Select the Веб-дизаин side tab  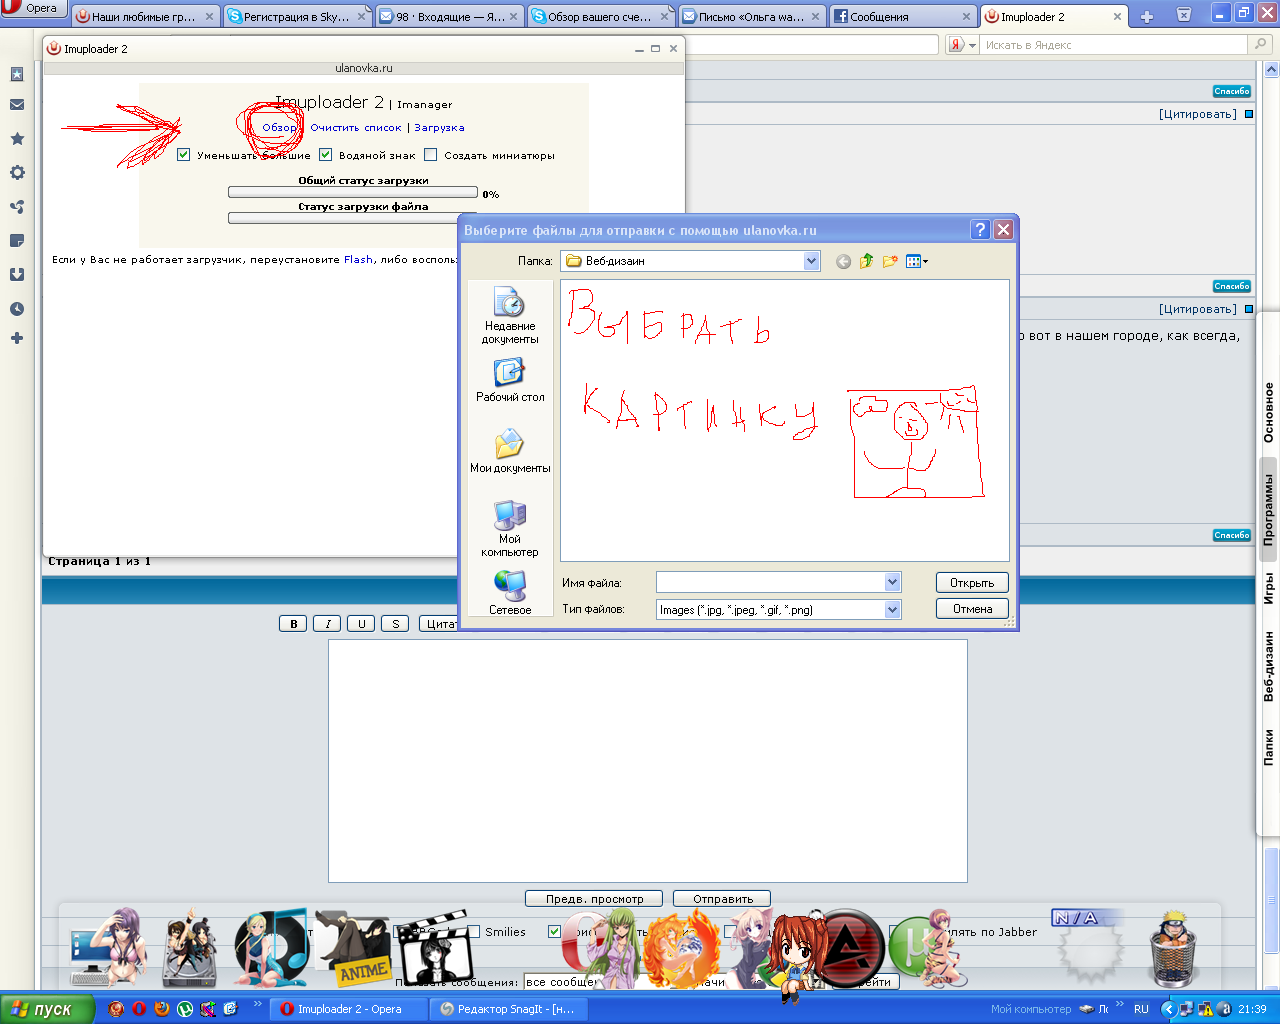(x=1268, y=666)
